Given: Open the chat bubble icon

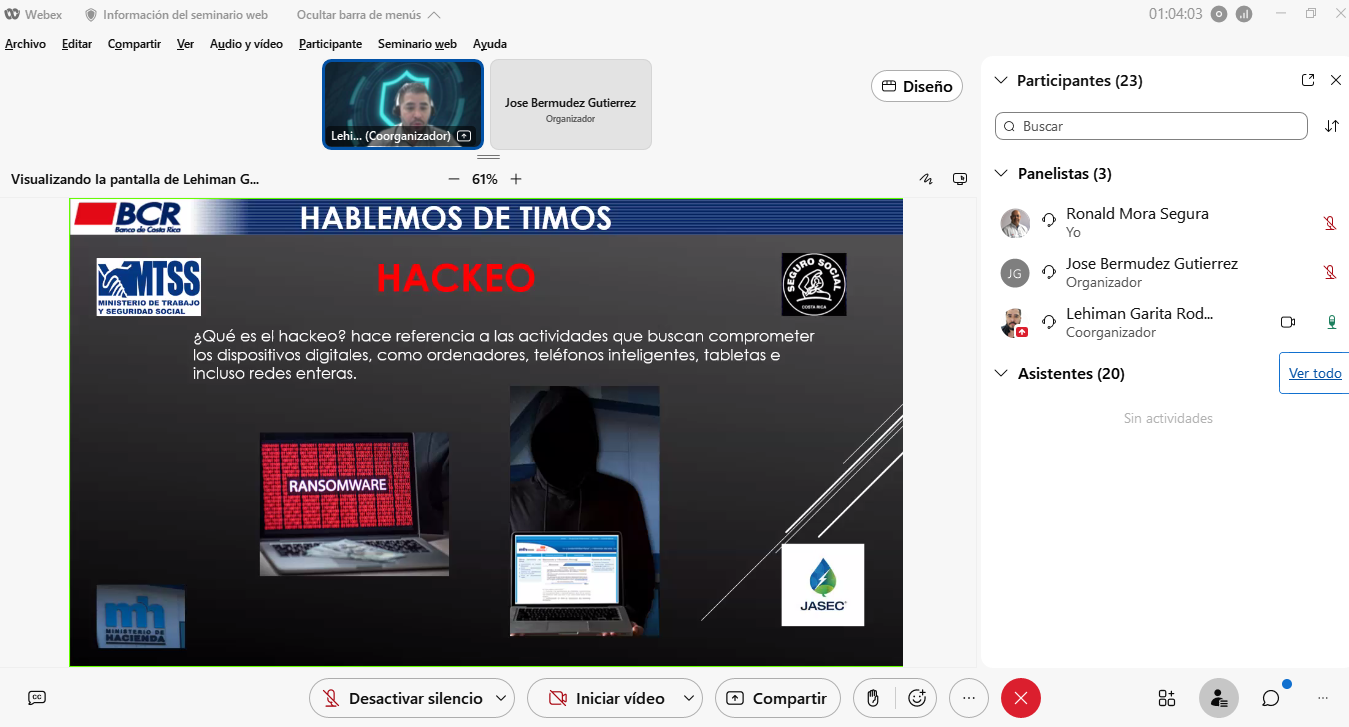Looking at the screenshot, I should click(x=1271, y=698).
